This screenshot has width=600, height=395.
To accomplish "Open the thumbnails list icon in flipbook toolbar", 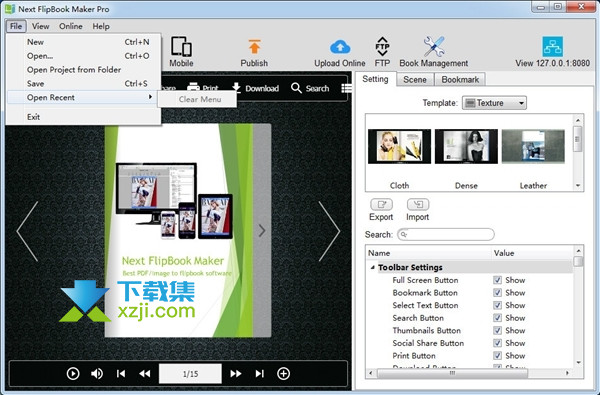I will coord(346,88).
